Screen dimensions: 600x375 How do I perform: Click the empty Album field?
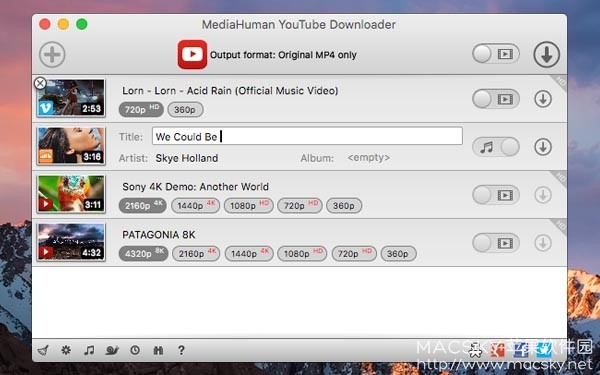pos(368,158)
